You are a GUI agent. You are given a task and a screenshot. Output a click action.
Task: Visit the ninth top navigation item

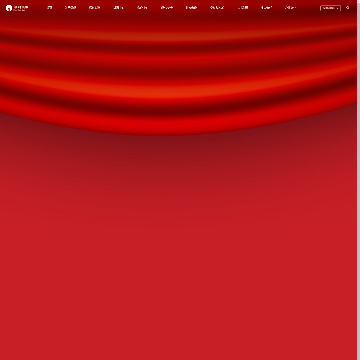(x=243, y=8)
